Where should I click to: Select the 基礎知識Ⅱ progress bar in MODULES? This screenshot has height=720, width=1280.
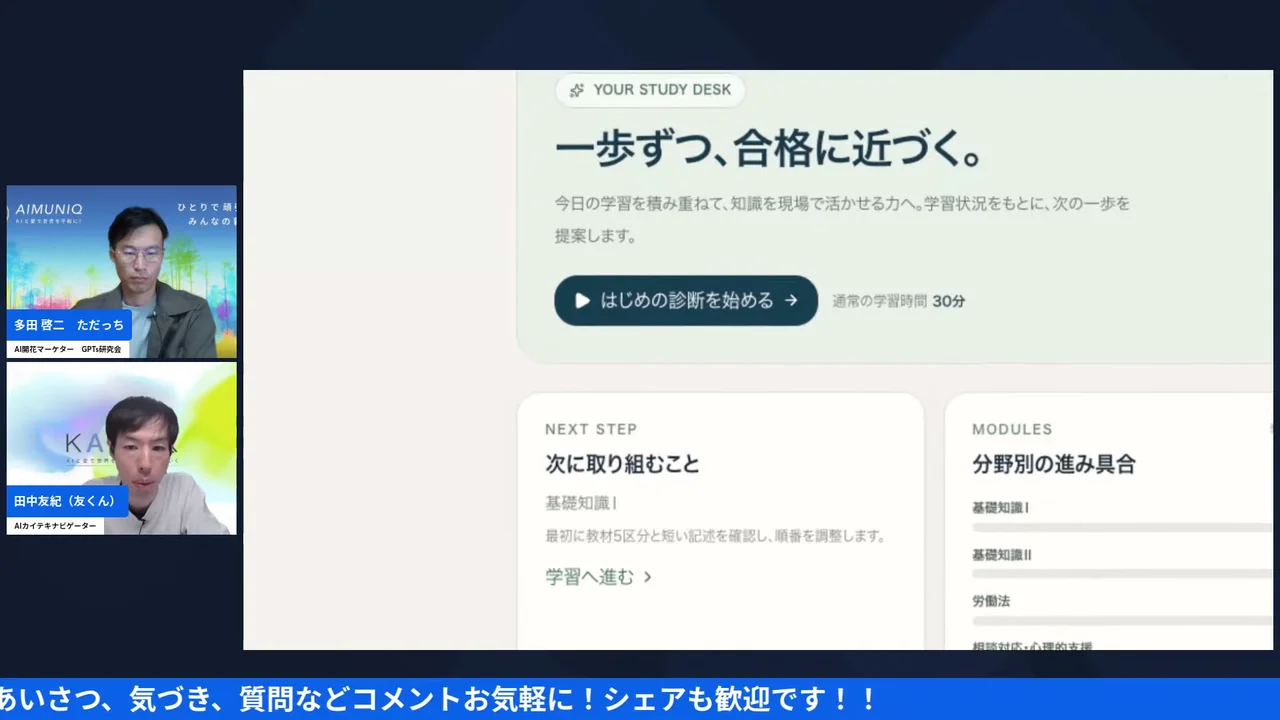tap(1122, 574)
